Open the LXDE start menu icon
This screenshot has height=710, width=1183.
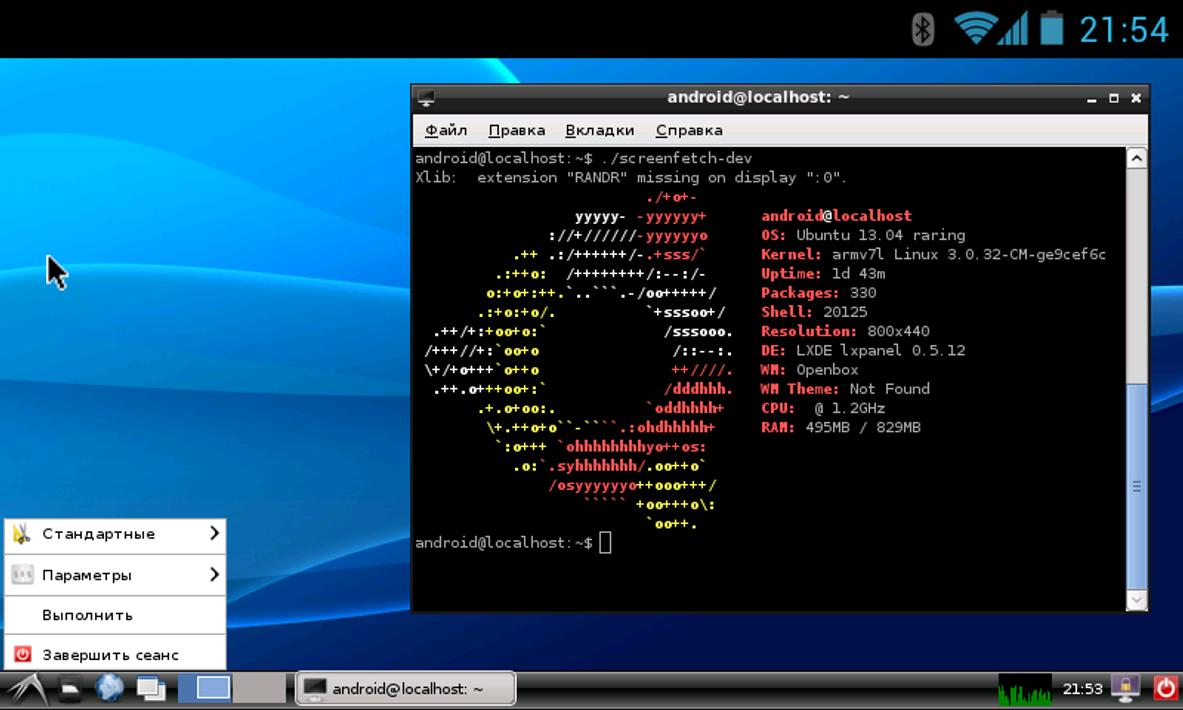pos(26,689)
